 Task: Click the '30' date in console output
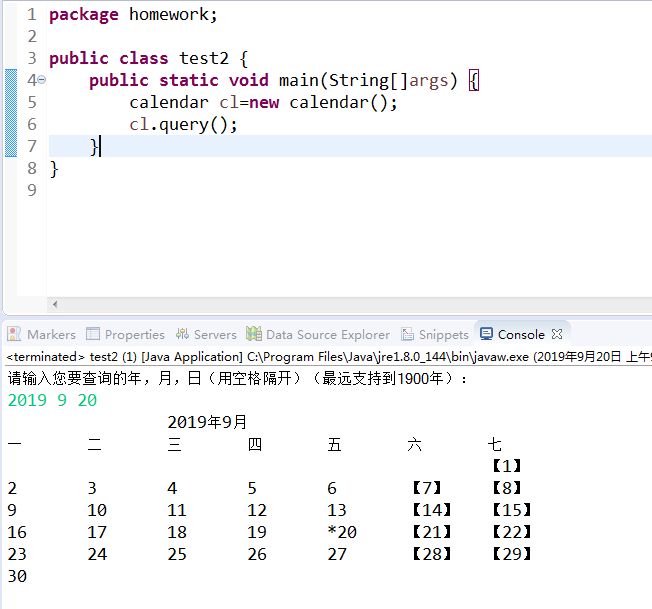coord(17,576)
